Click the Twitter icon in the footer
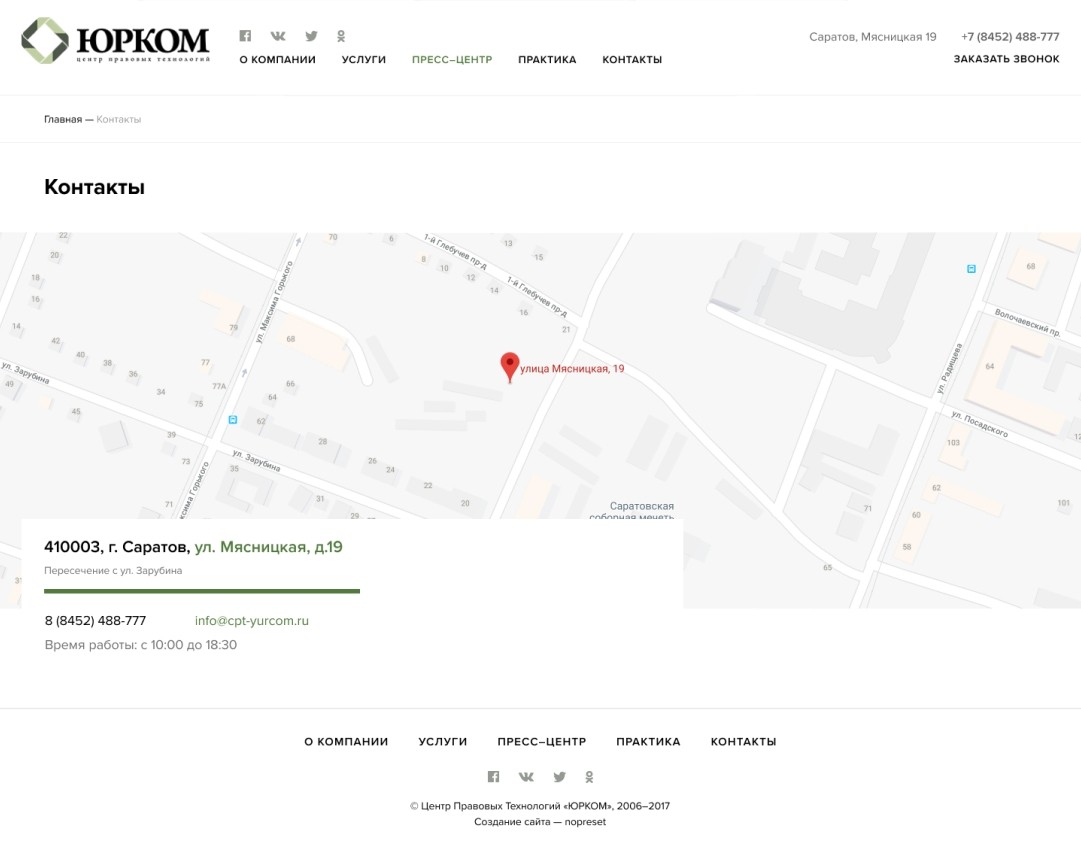This screenshot has width=1081, height=865. tap(559, 777)
